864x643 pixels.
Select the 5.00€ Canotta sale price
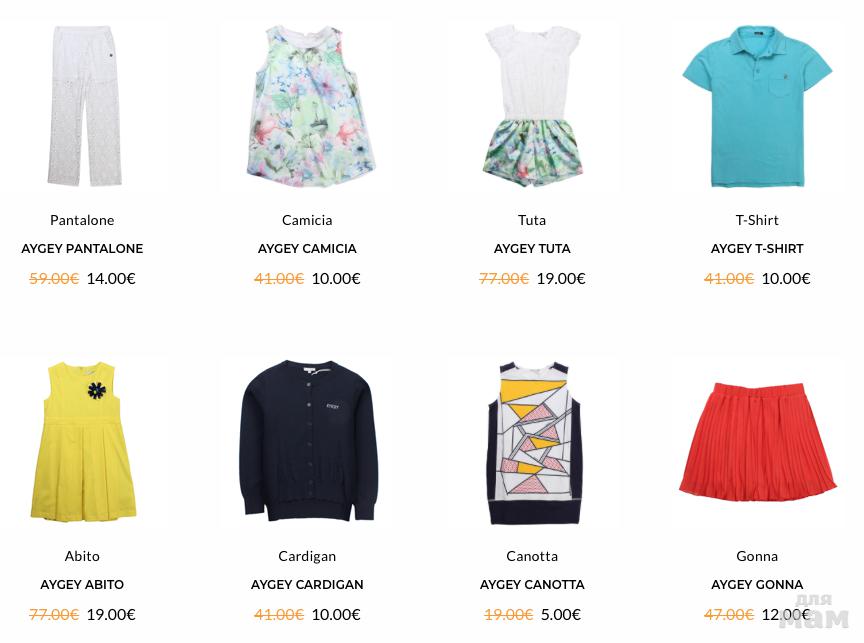(x=560, y=614)
